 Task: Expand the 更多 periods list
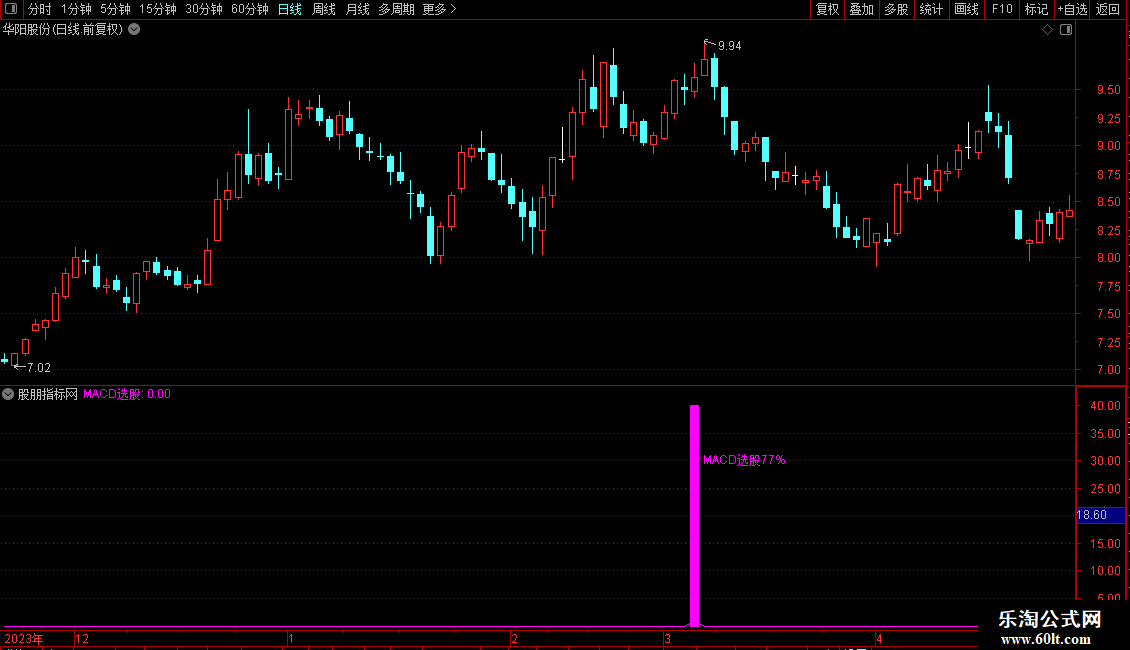[440, 9]
